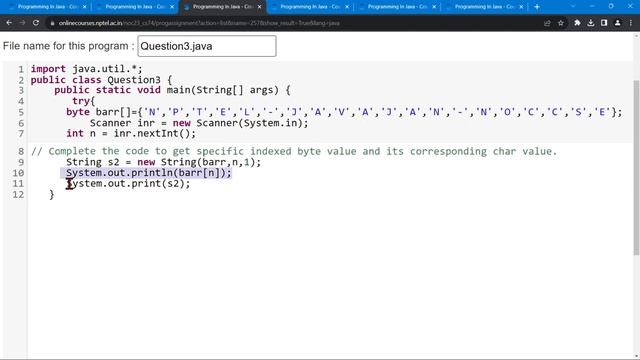The image size is (640, 360).
Task: Close the sixth Programming In Java tab
Action: (521, 7)
